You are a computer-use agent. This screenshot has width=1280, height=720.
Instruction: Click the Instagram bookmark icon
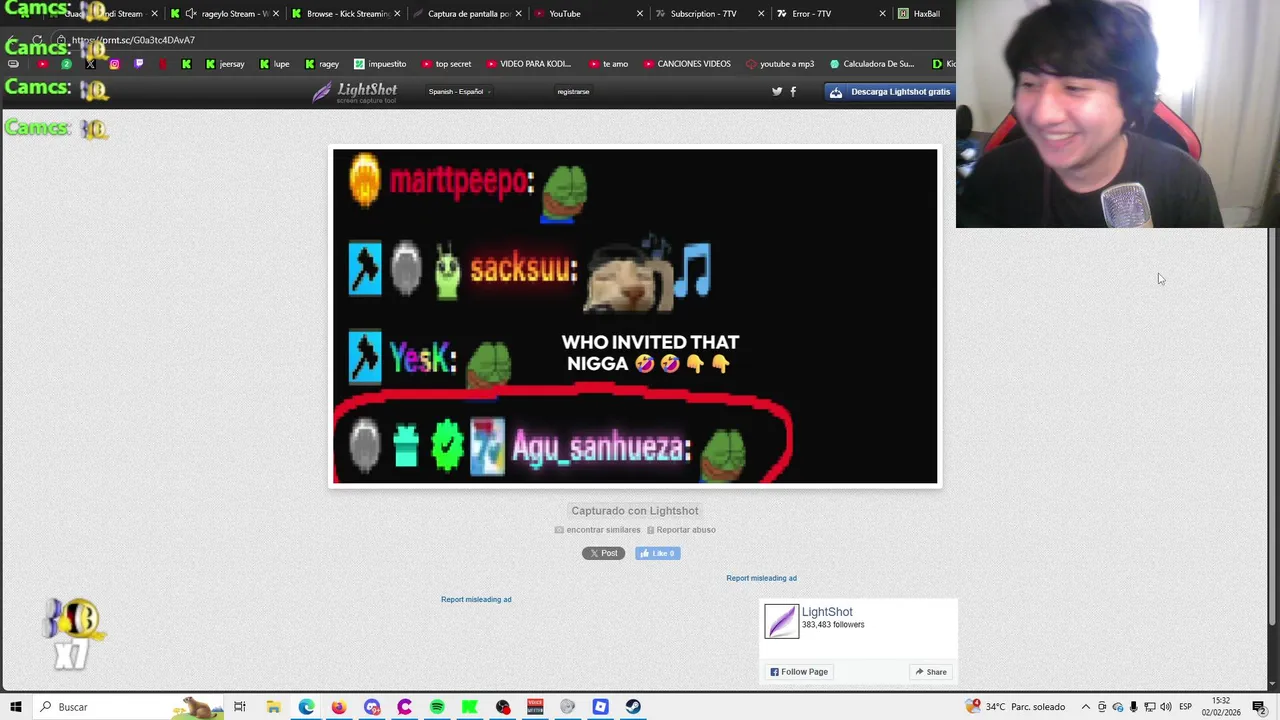coord(114,64)
